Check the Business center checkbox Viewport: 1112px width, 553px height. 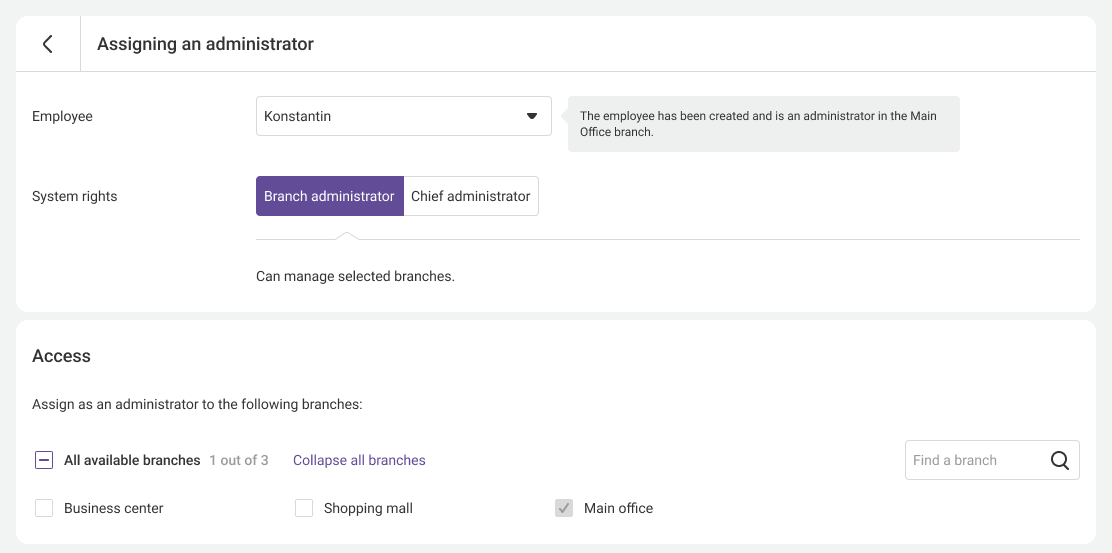pos(44,508)
